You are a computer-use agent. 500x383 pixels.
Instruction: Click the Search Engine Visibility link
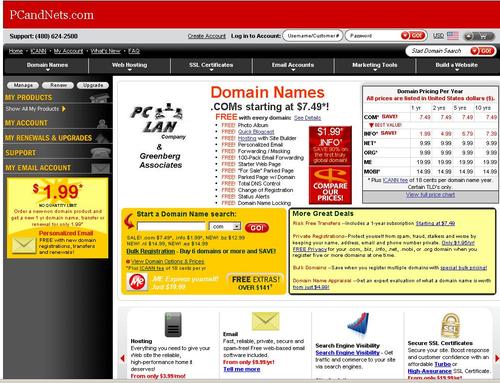click(347, 353)
